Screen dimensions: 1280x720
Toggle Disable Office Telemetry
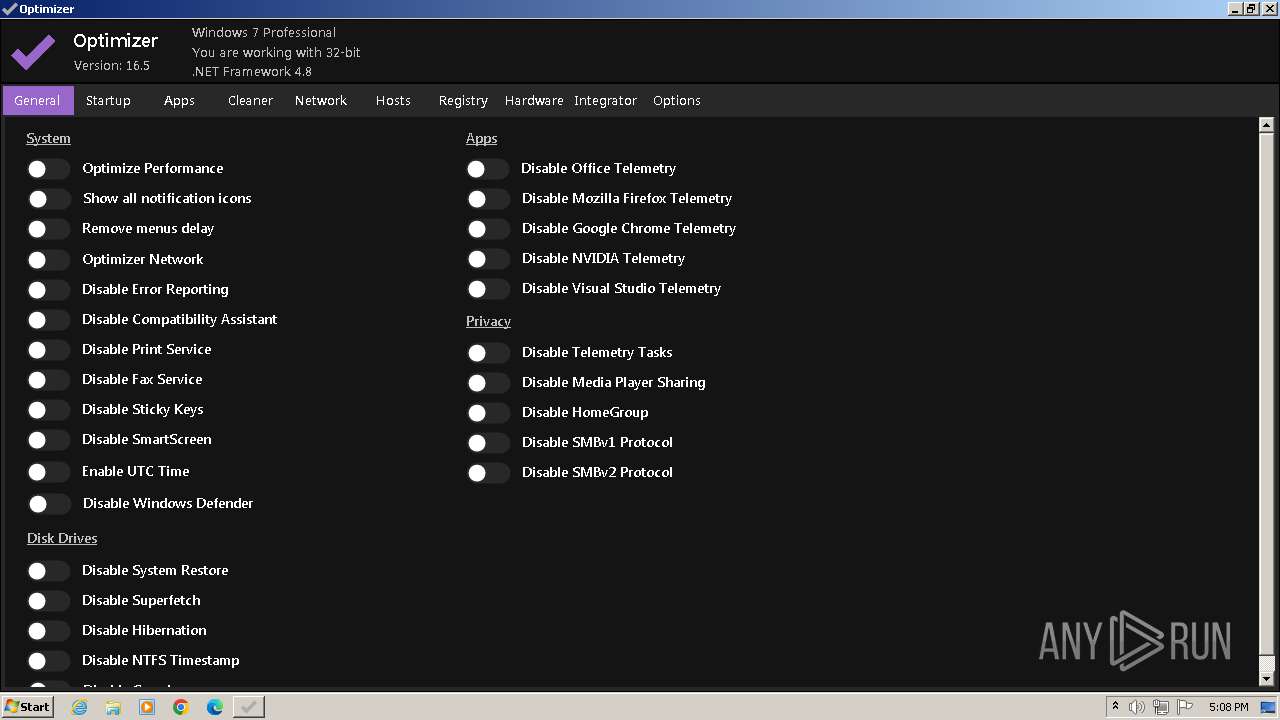(488, 169)
